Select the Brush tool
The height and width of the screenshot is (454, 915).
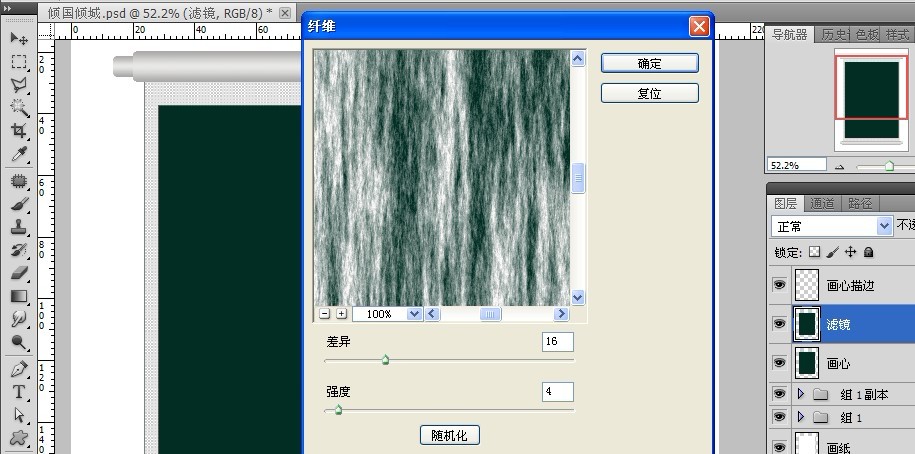[x=19, y=204]
